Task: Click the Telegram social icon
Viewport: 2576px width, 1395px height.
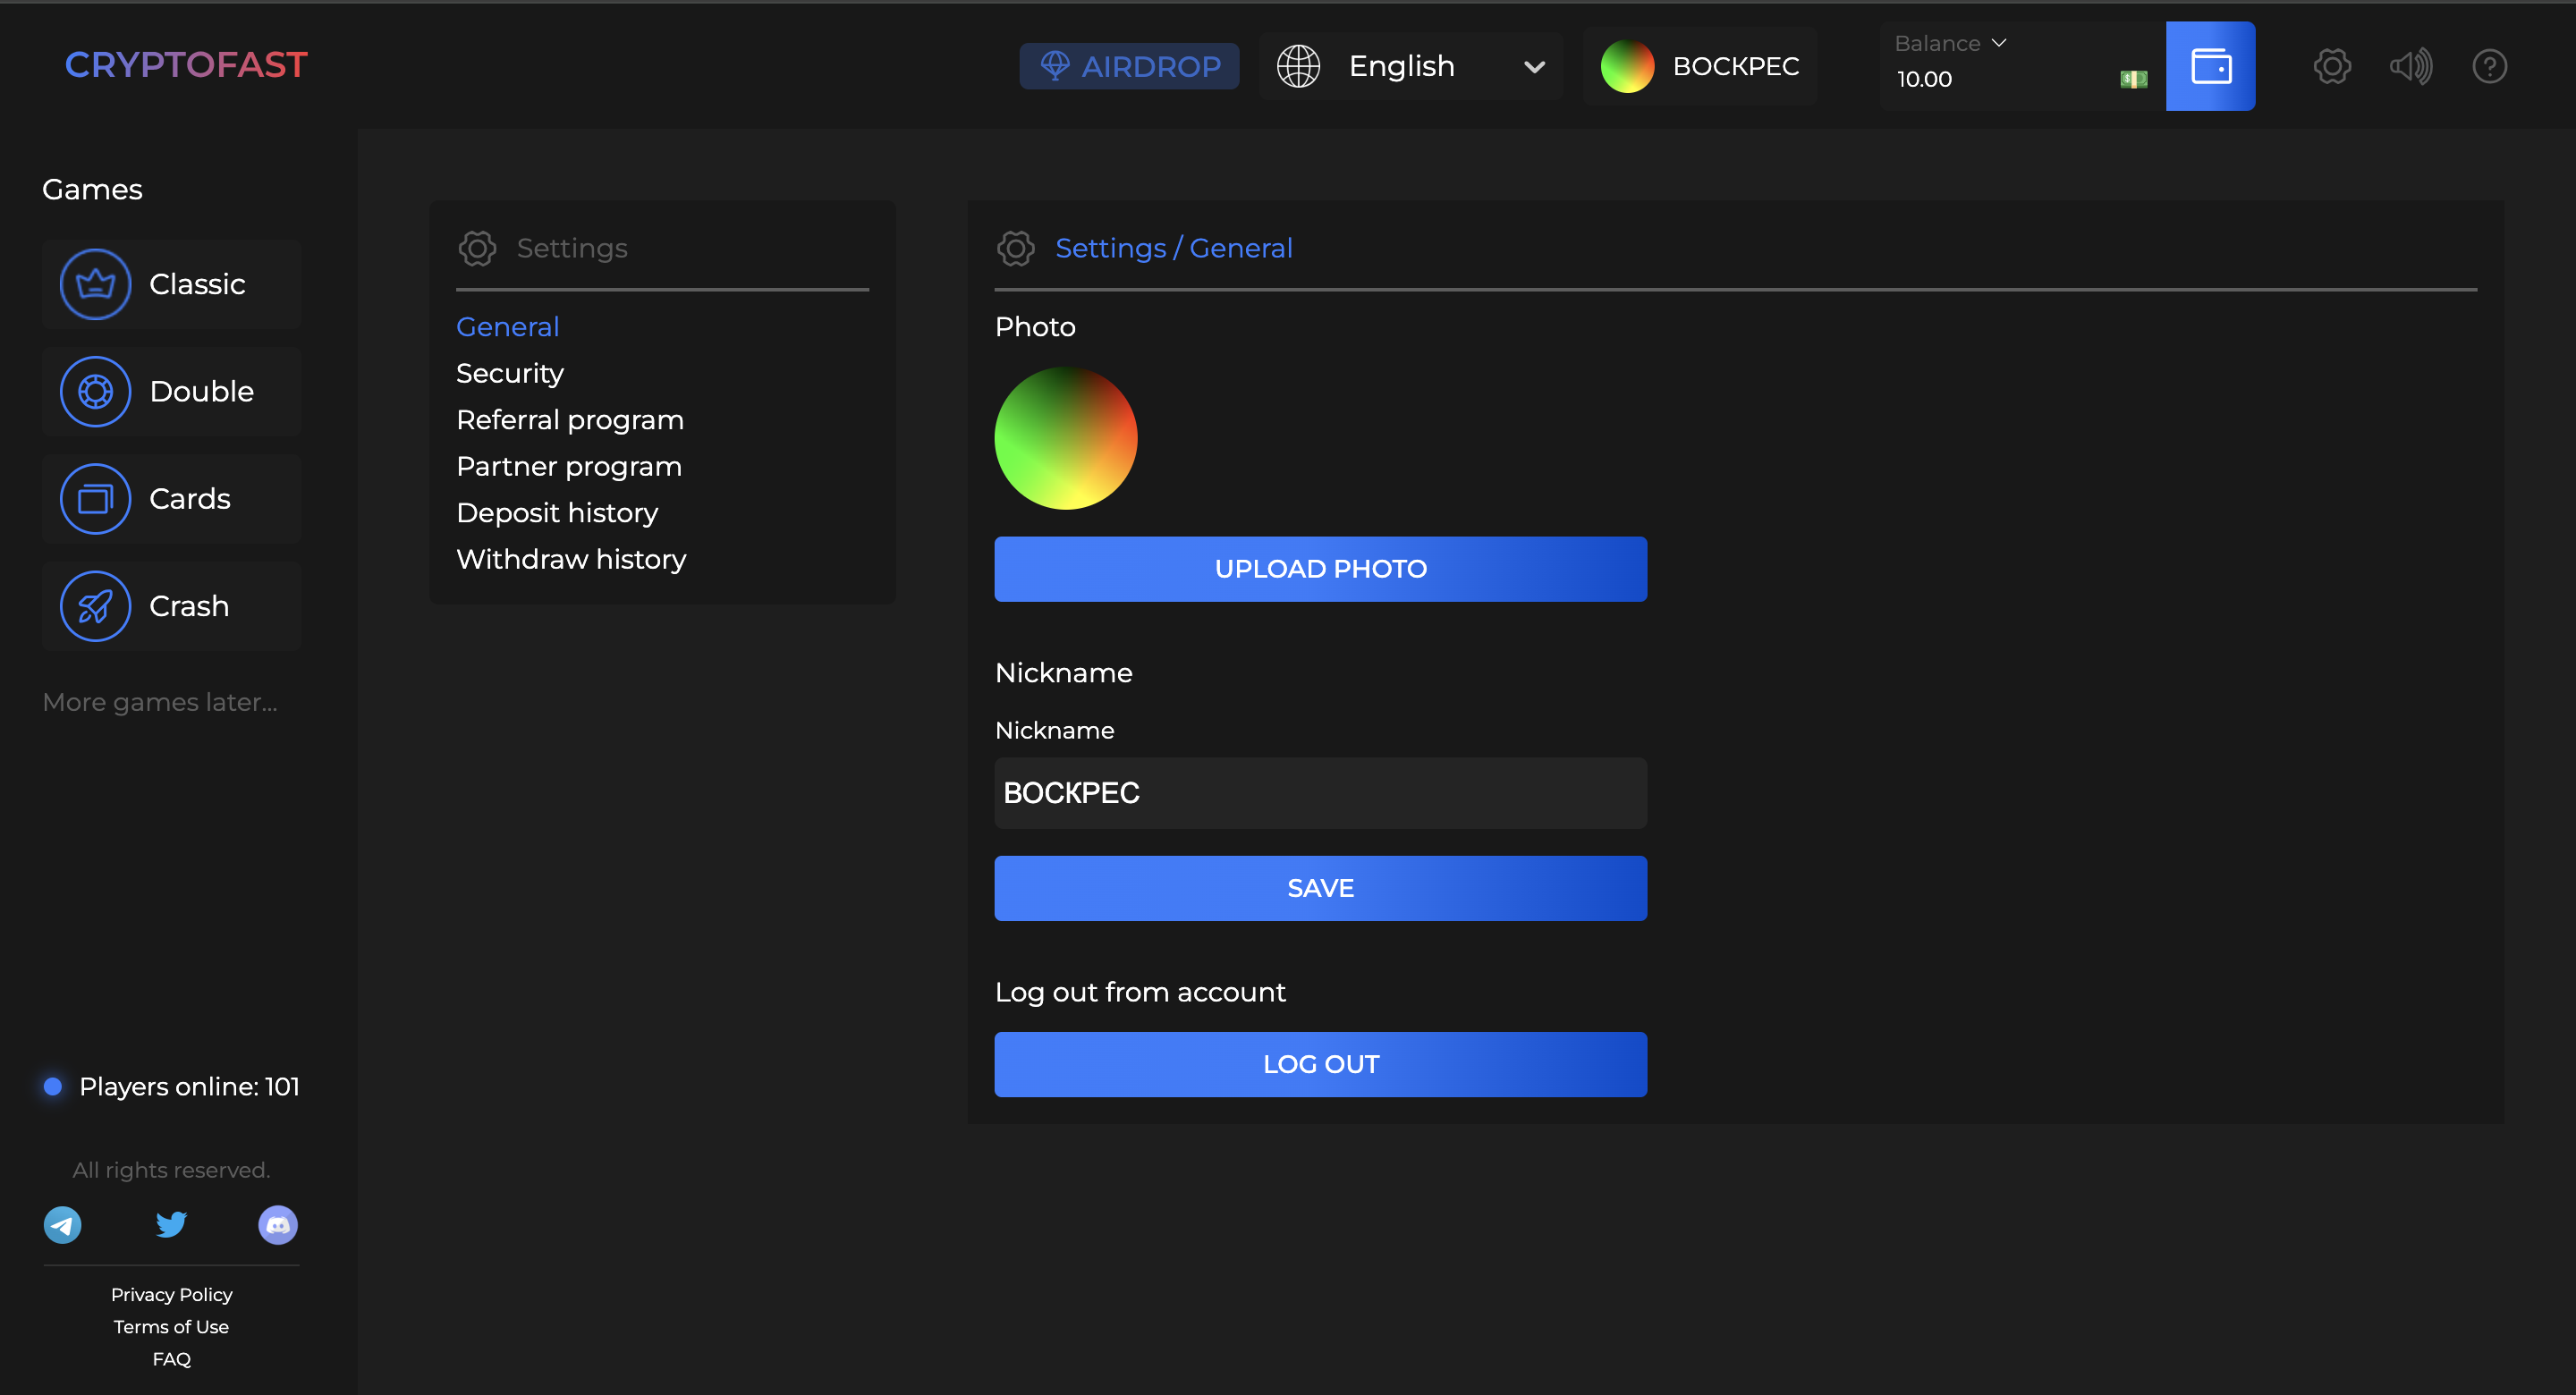Action: point(62,1224)
